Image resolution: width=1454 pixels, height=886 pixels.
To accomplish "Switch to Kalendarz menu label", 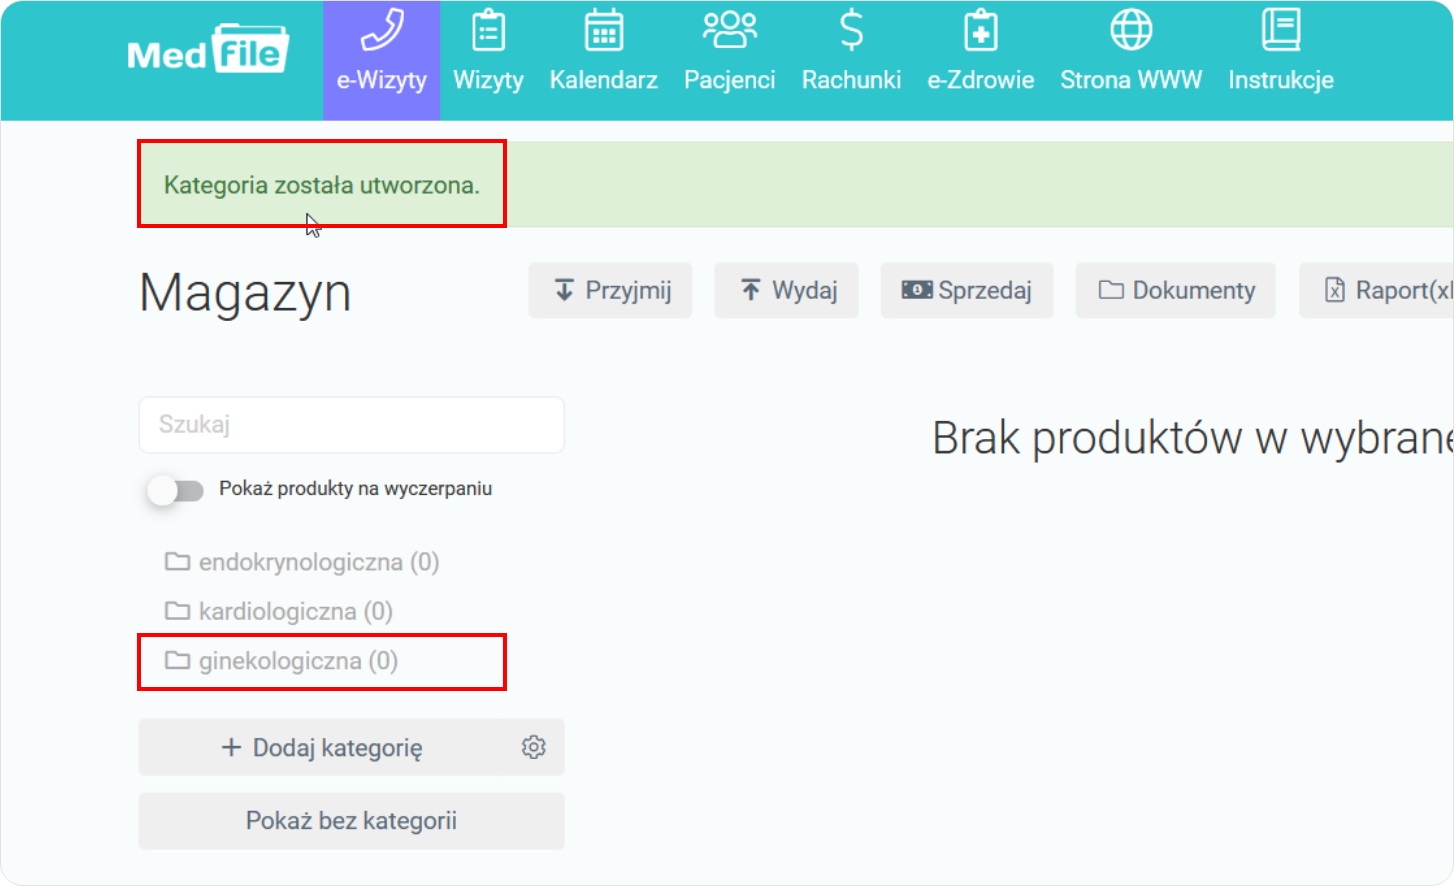I will (604, 80).
